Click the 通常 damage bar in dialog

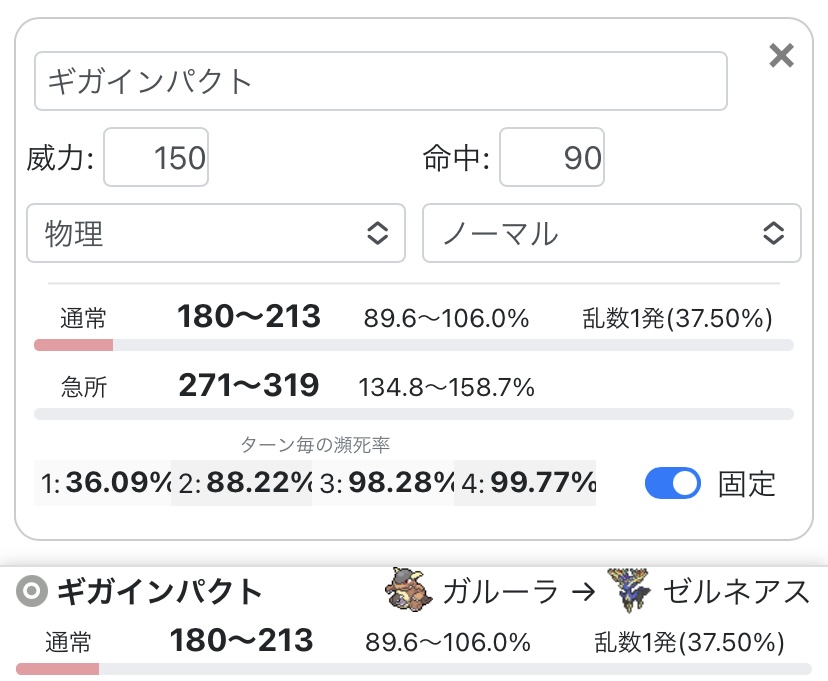[413, 345]
